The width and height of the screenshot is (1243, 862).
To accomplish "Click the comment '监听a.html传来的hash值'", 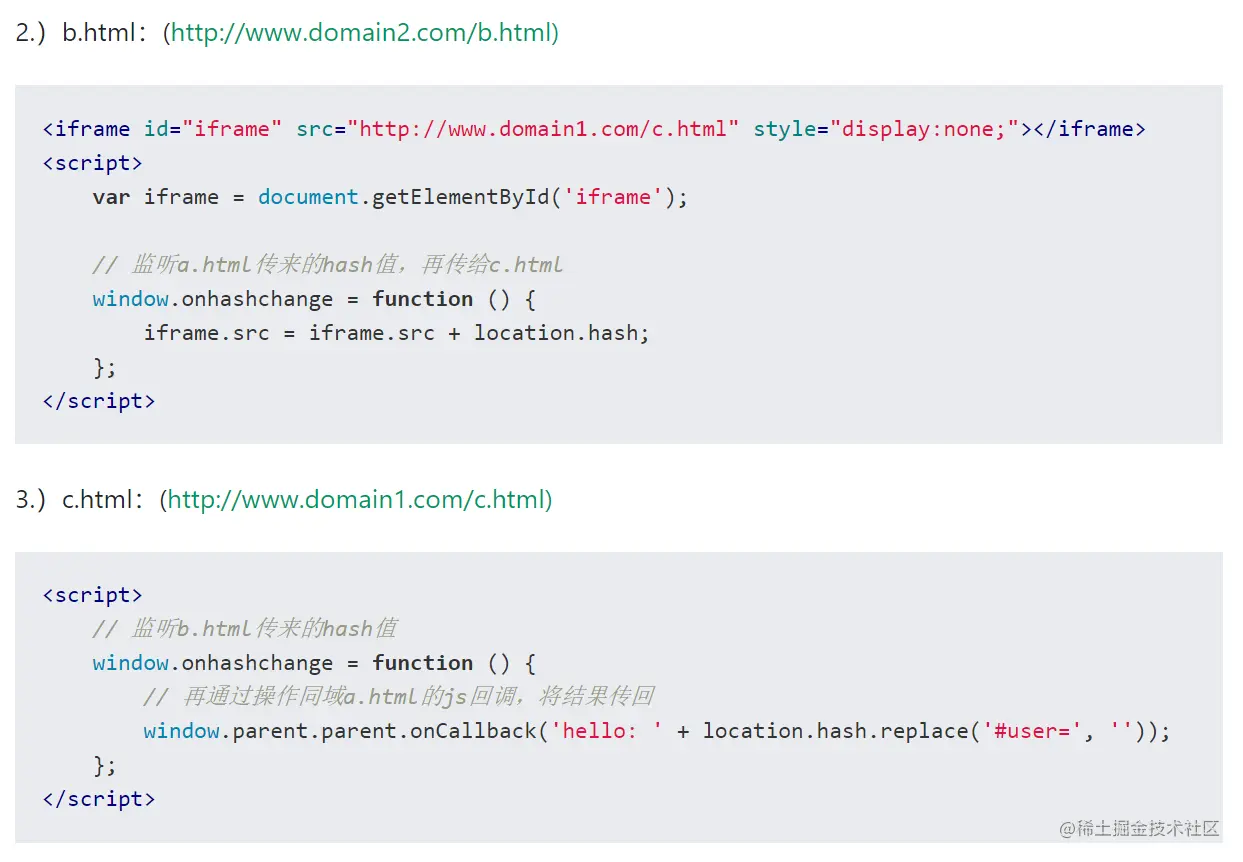I will point(328,265).
